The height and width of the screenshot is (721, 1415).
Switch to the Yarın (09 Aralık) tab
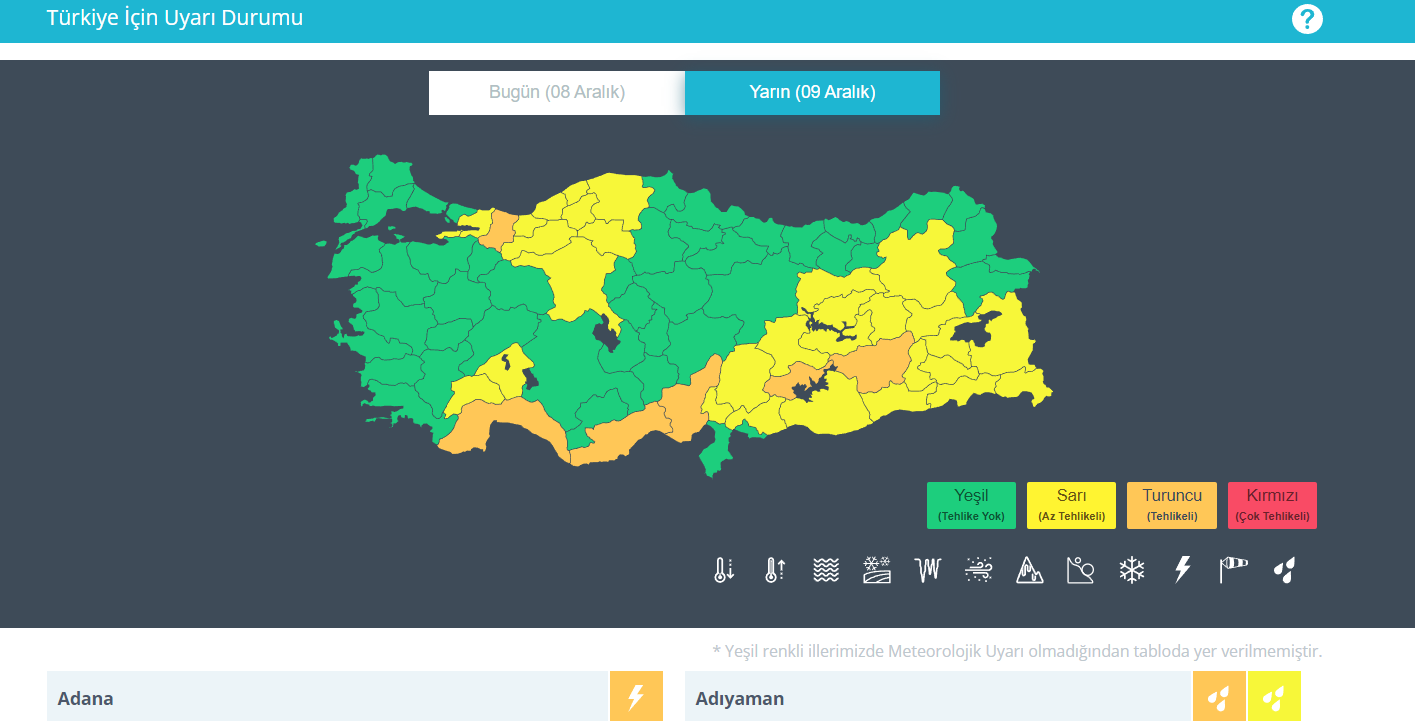tap(812, 92)
